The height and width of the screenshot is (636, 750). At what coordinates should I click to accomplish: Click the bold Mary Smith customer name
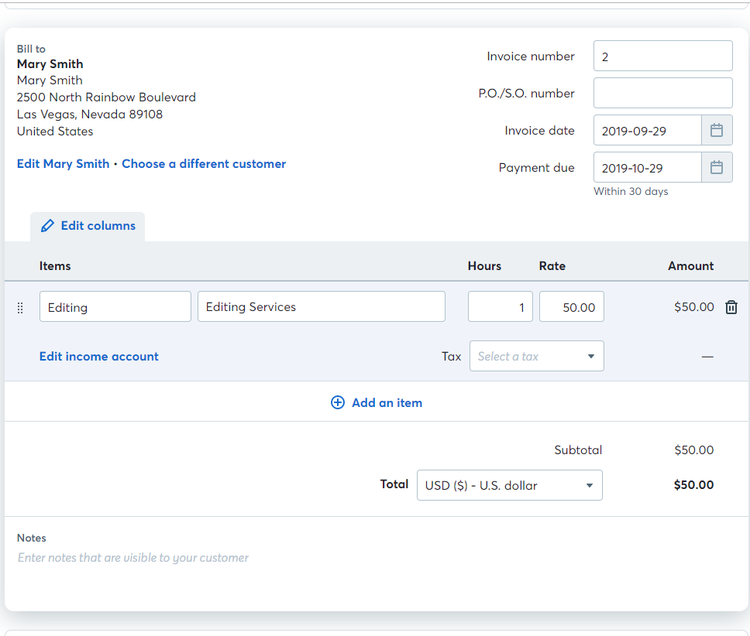[x=50, y=64]
